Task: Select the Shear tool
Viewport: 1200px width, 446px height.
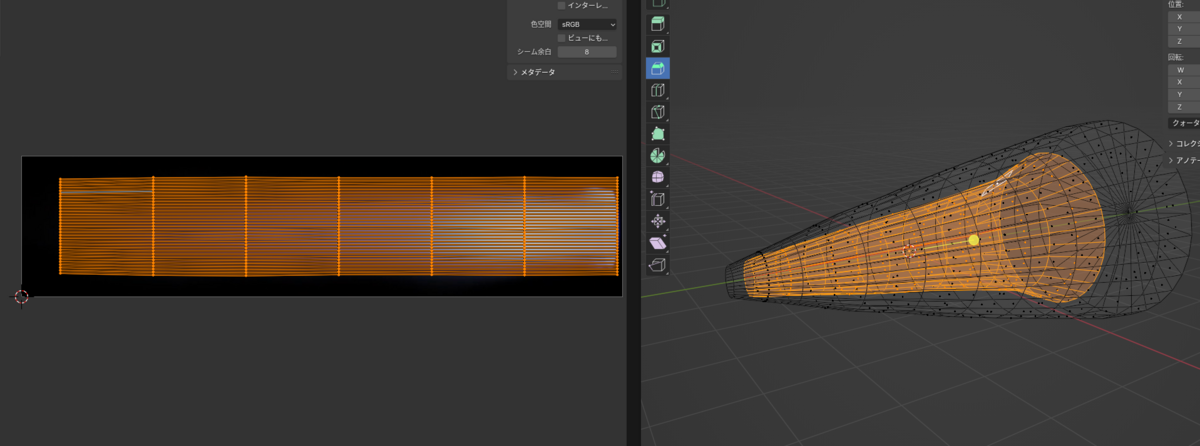Action: [x=658, y=244]
